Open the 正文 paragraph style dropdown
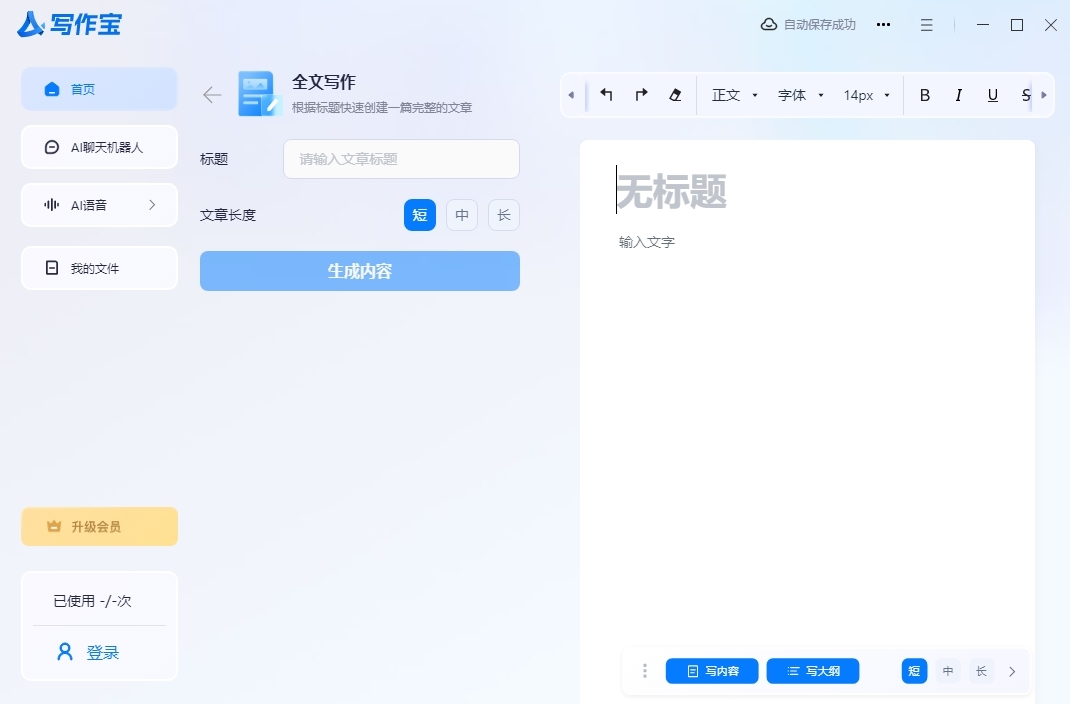 732,94
